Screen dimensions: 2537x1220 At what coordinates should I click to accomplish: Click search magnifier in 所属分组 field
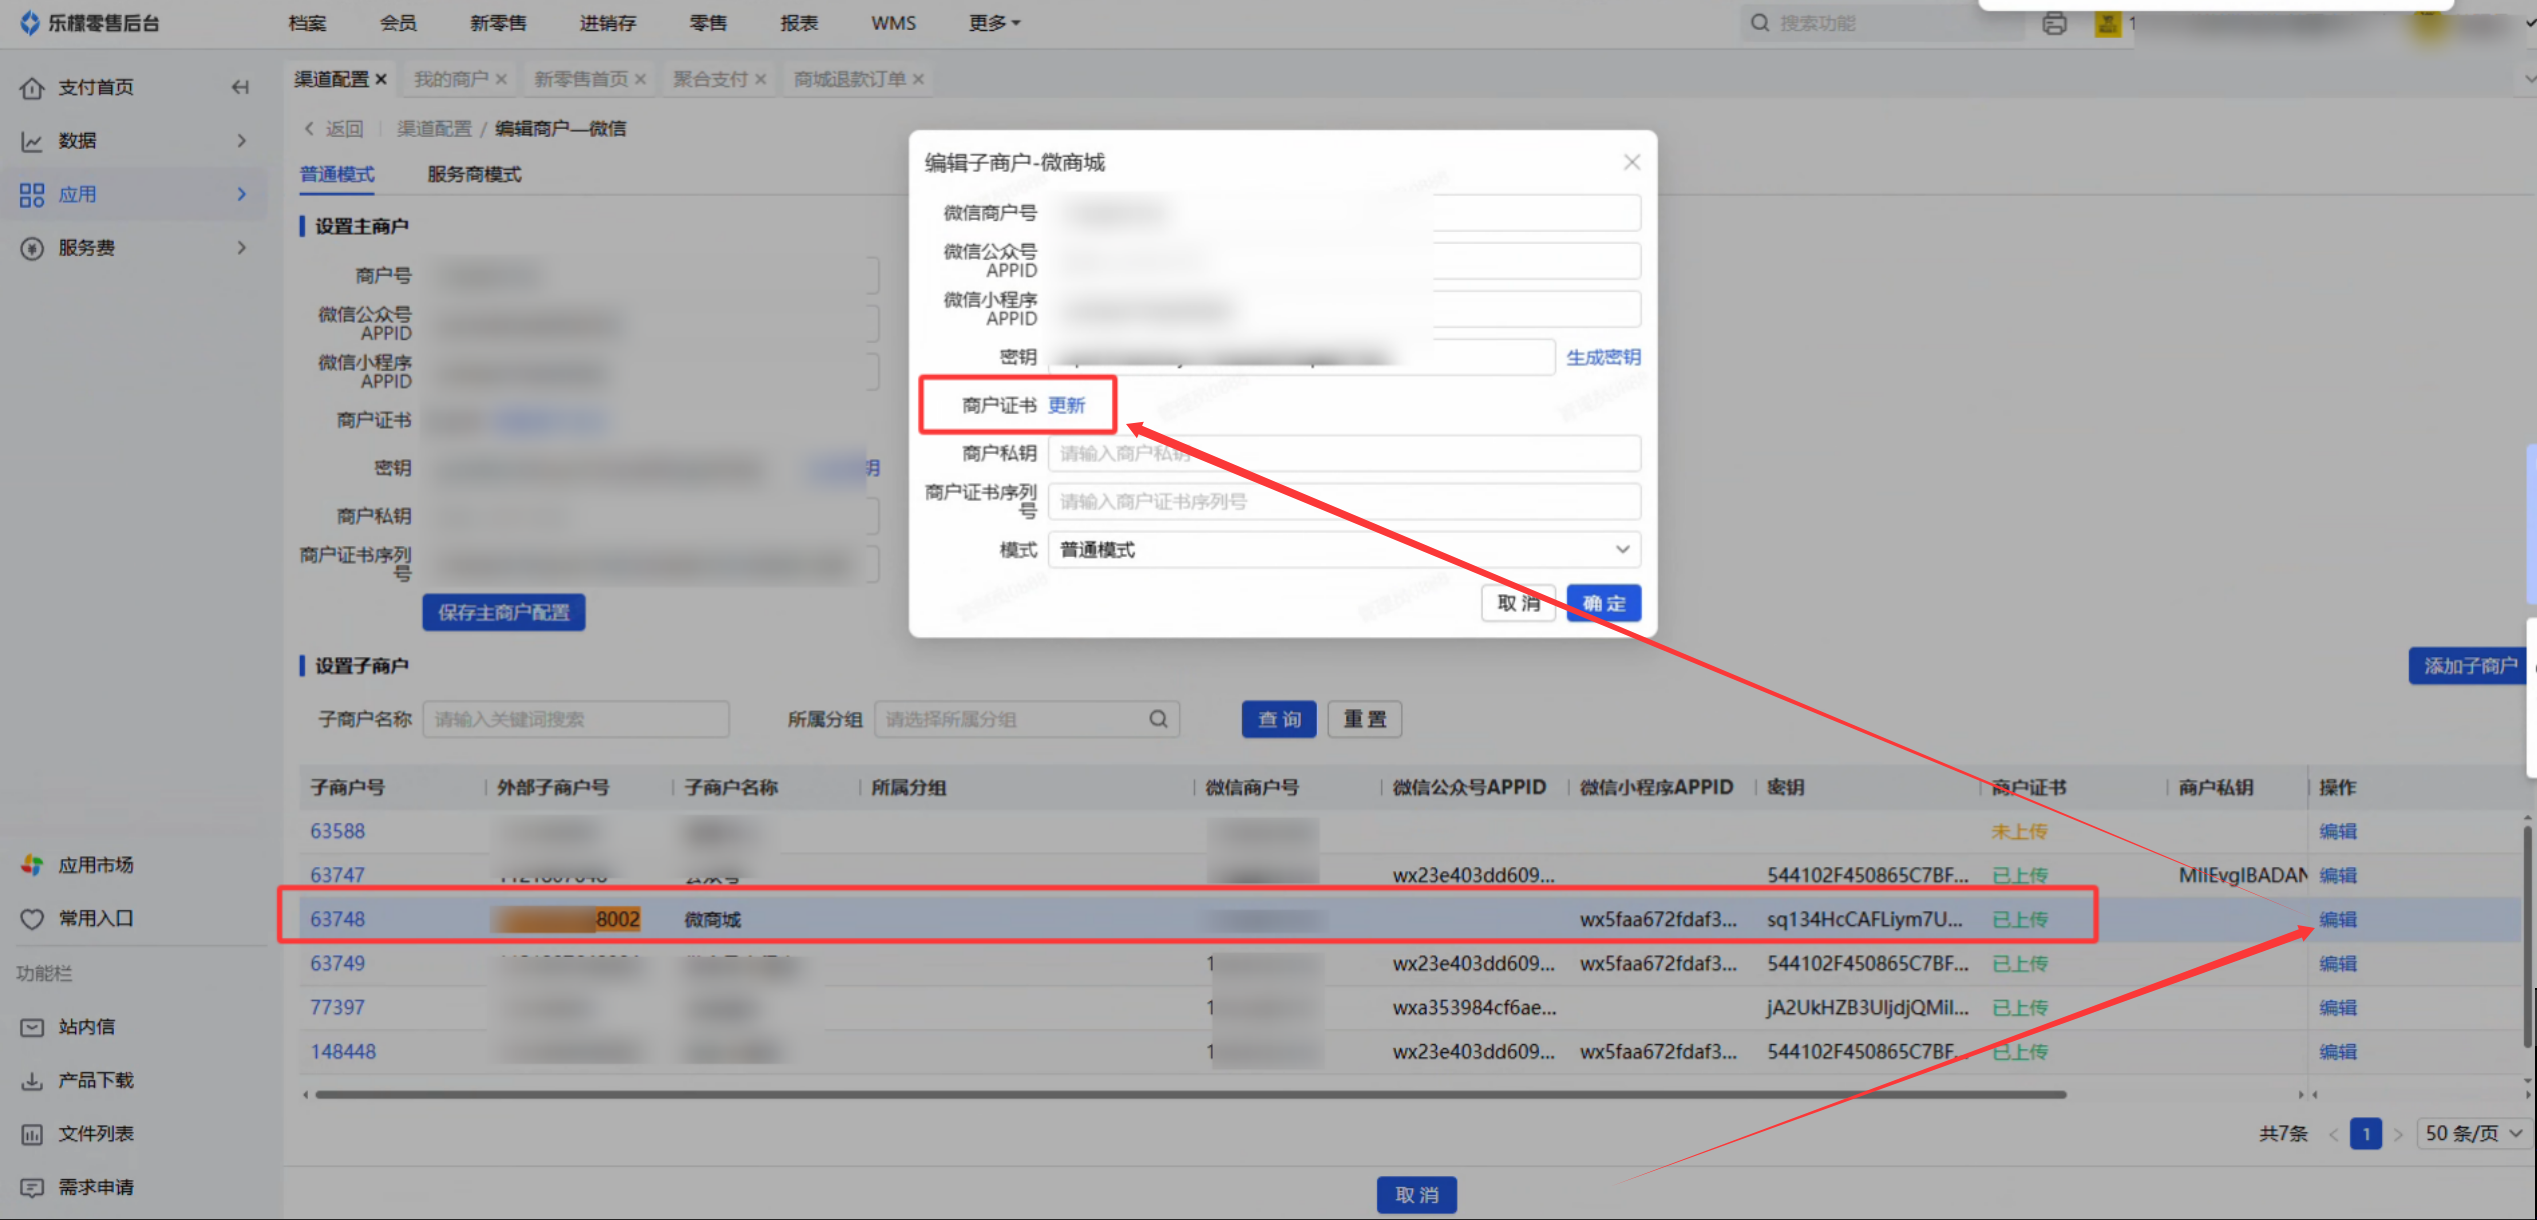[x=1158, y=719]
